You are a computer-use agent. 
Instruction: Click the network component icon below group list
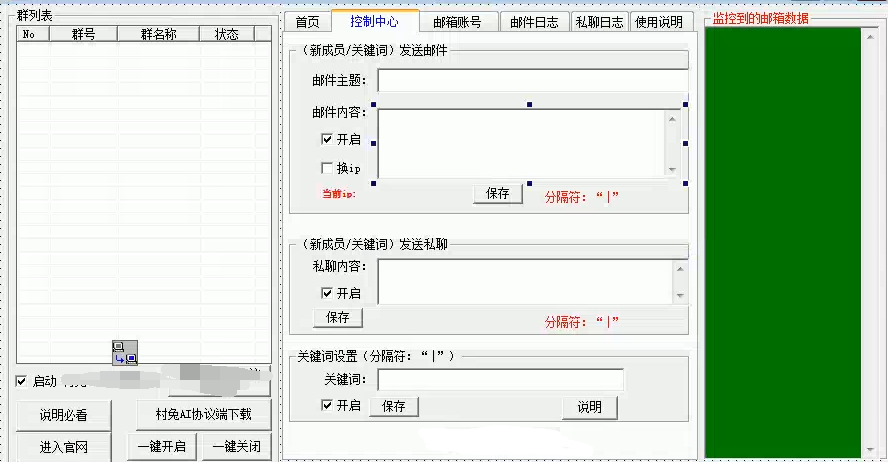coord(124,352)
